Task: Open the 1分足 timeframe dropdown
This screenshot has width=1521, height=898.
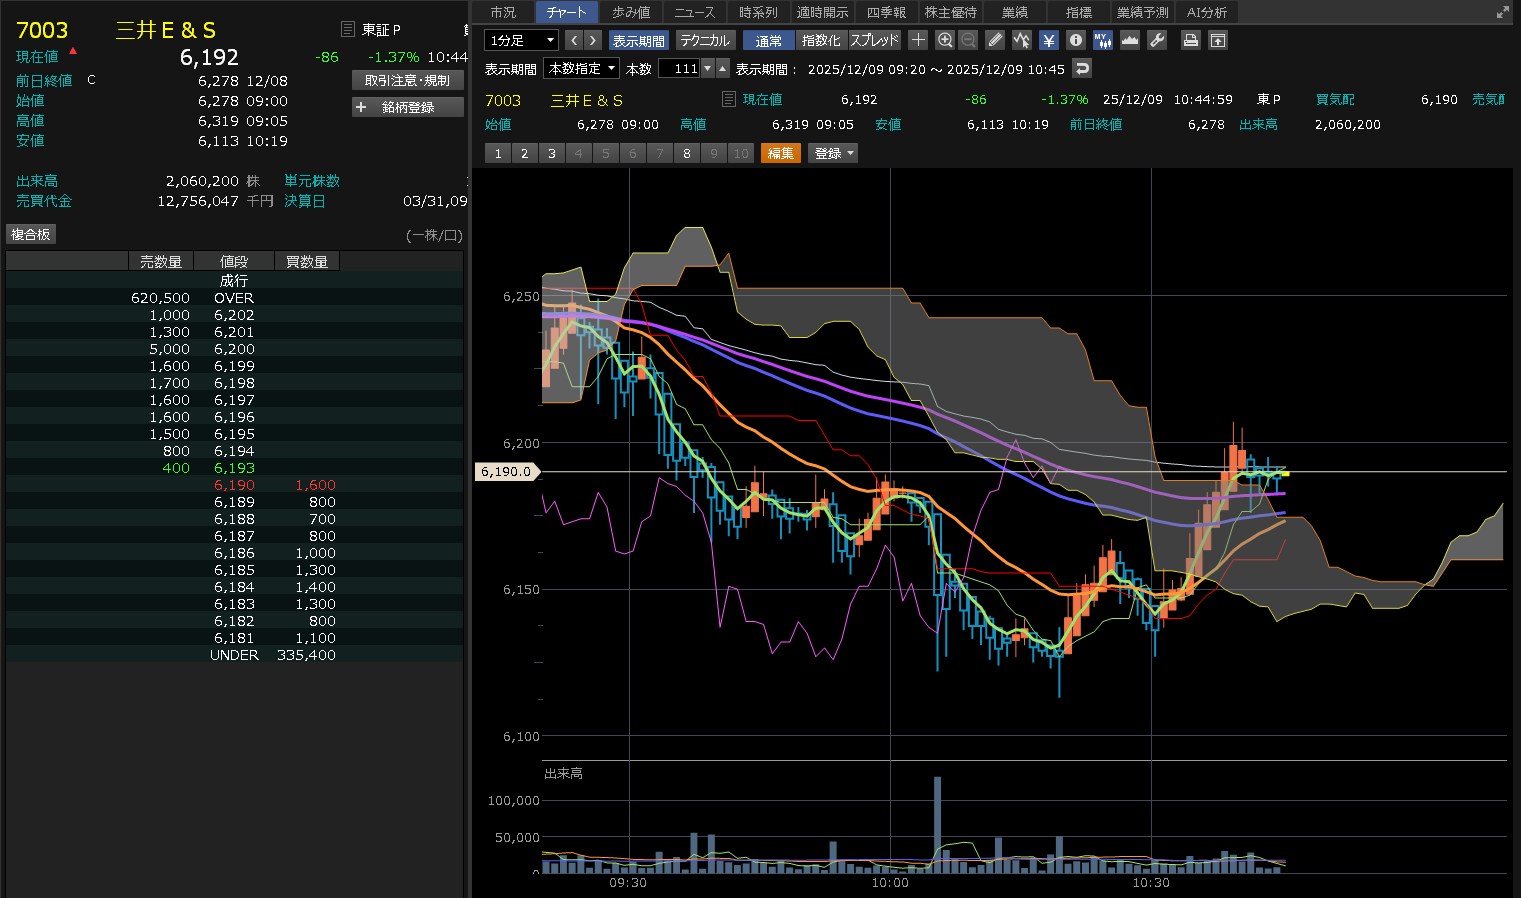Action: pos(521,40)
